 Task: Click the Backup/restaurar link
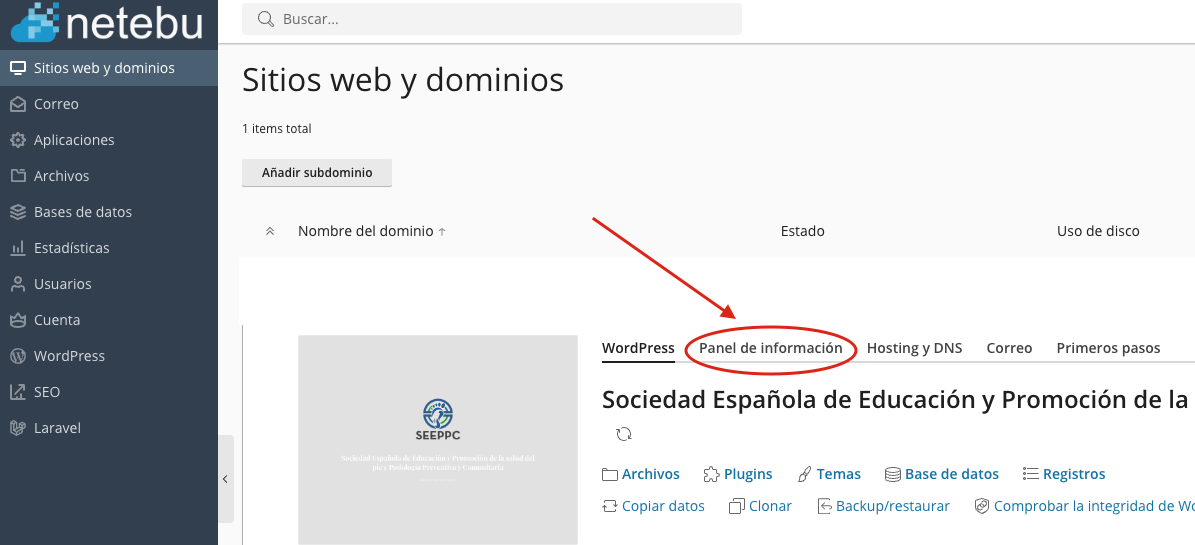pos(892,506)
